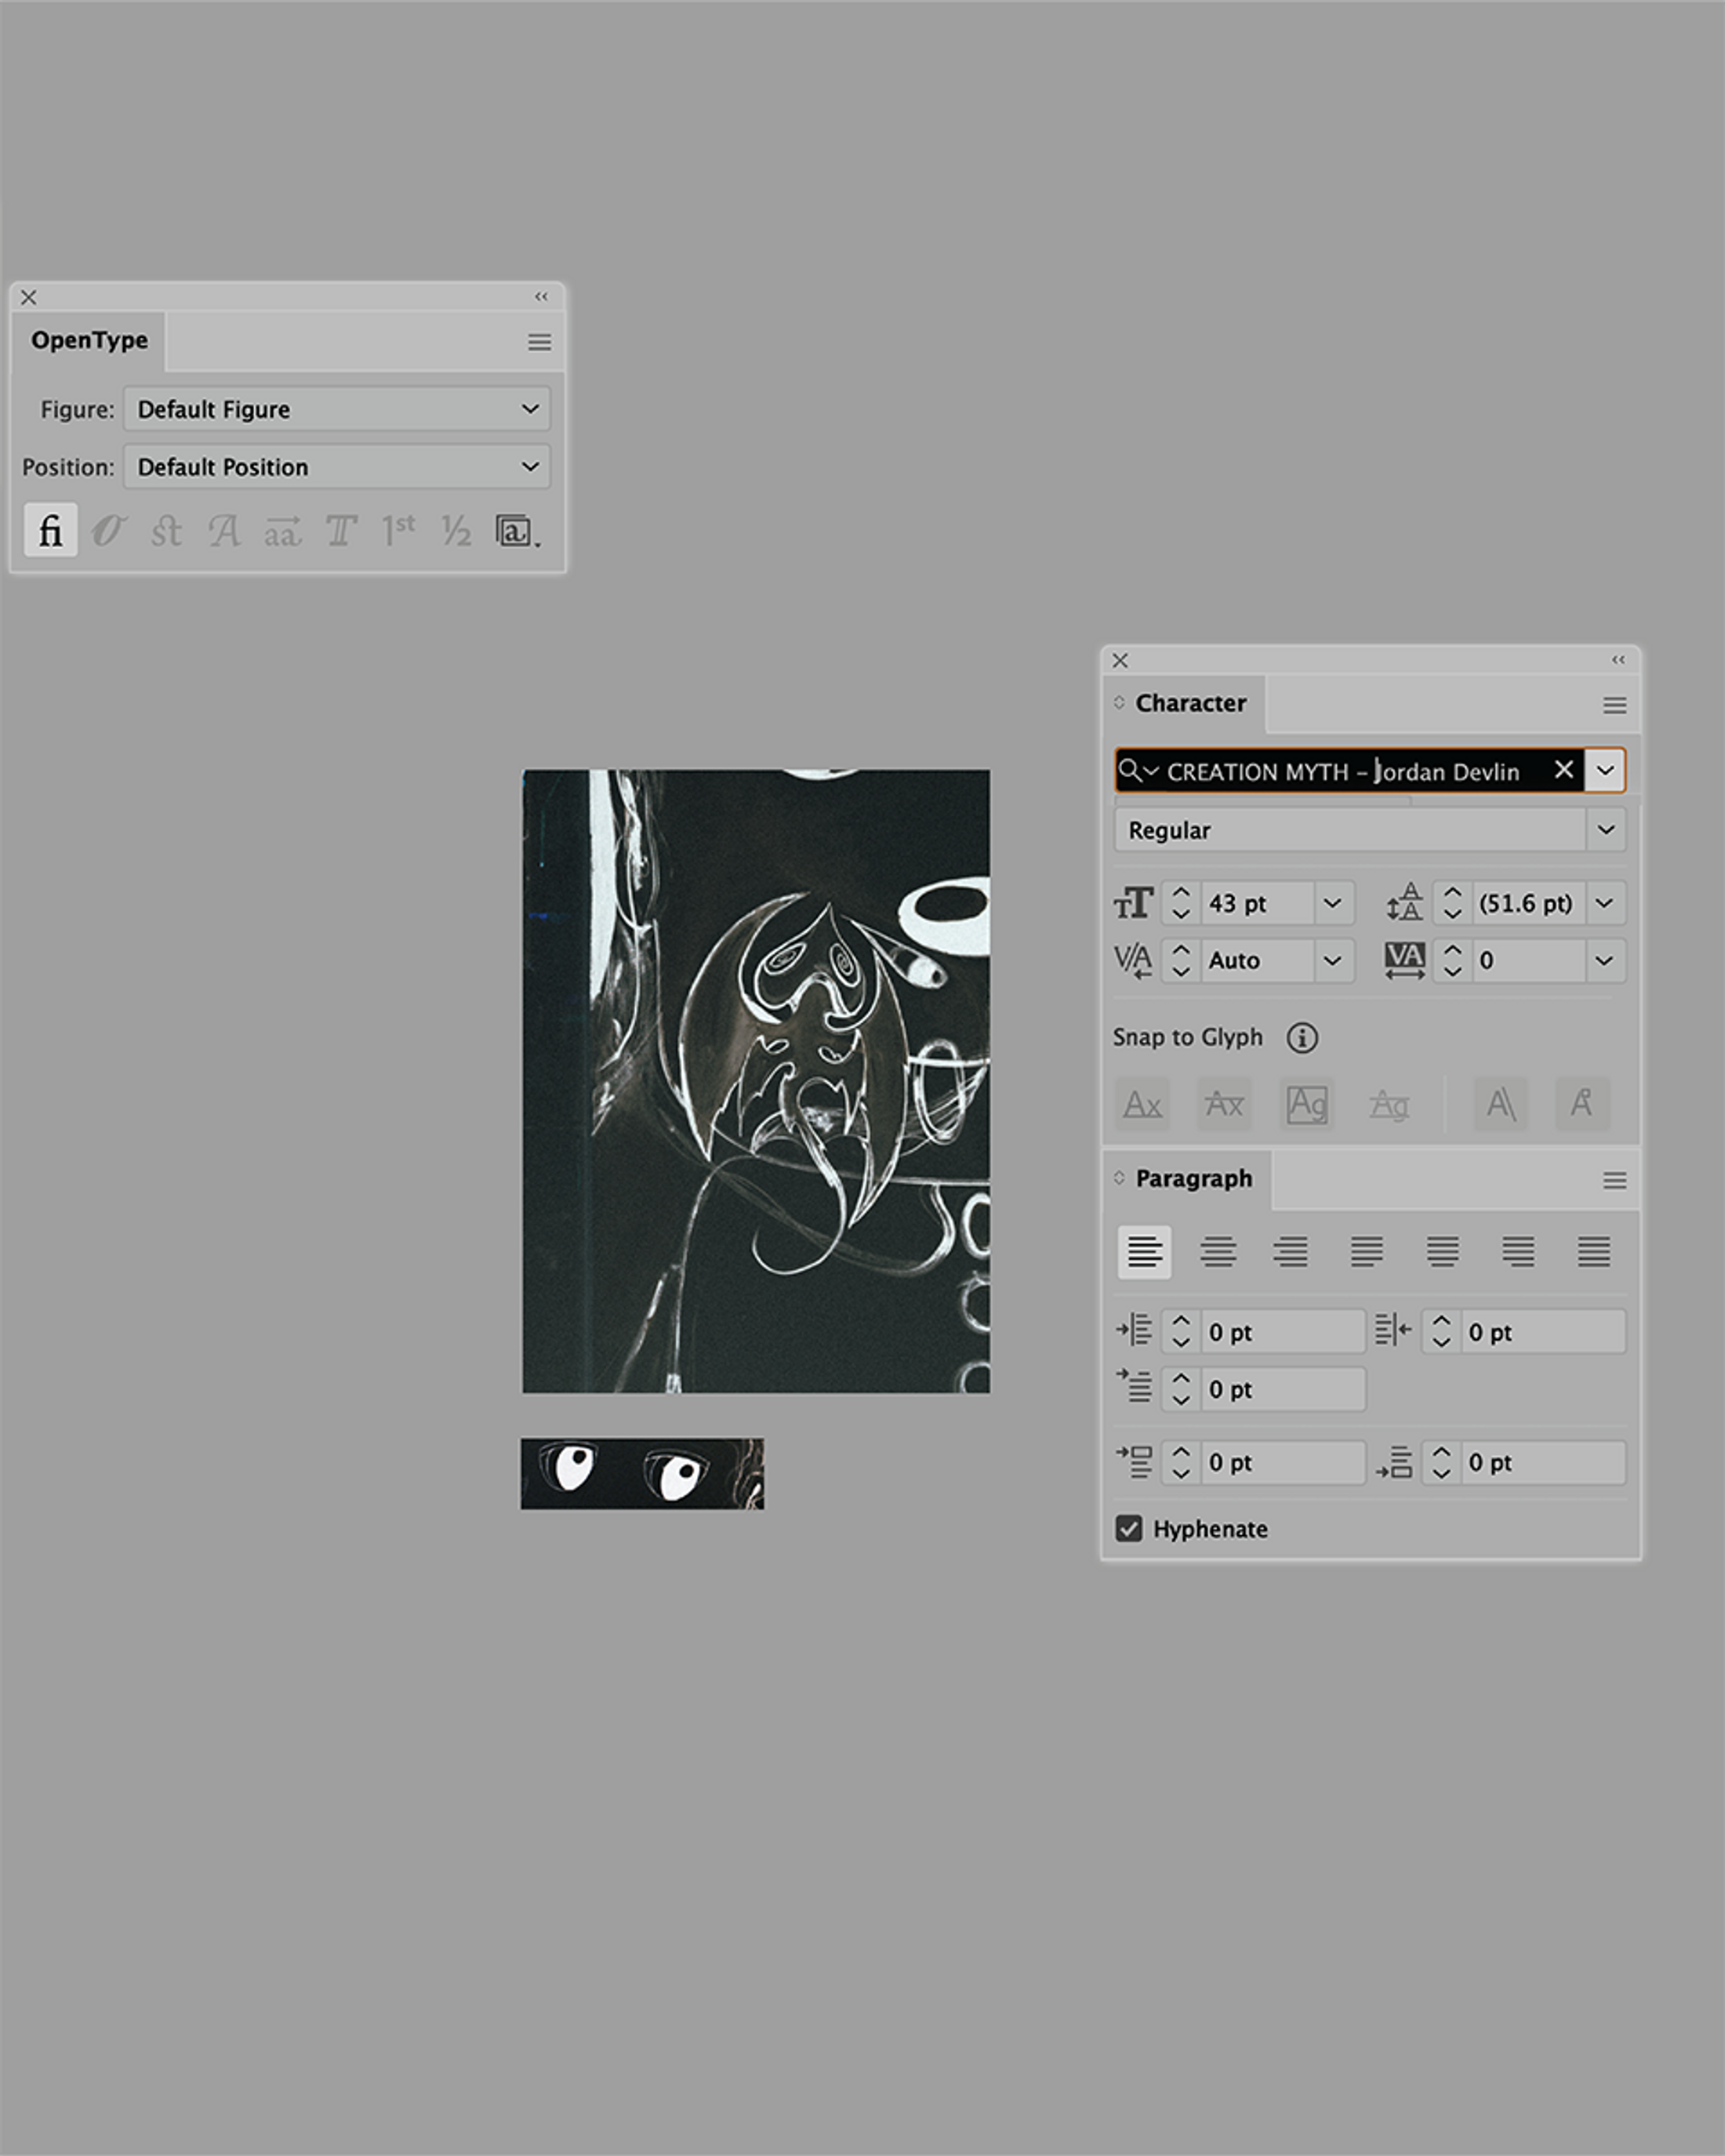Choose align right paragraph option
This screenshot has height=2156, width=1725.
(1291, 1252)
